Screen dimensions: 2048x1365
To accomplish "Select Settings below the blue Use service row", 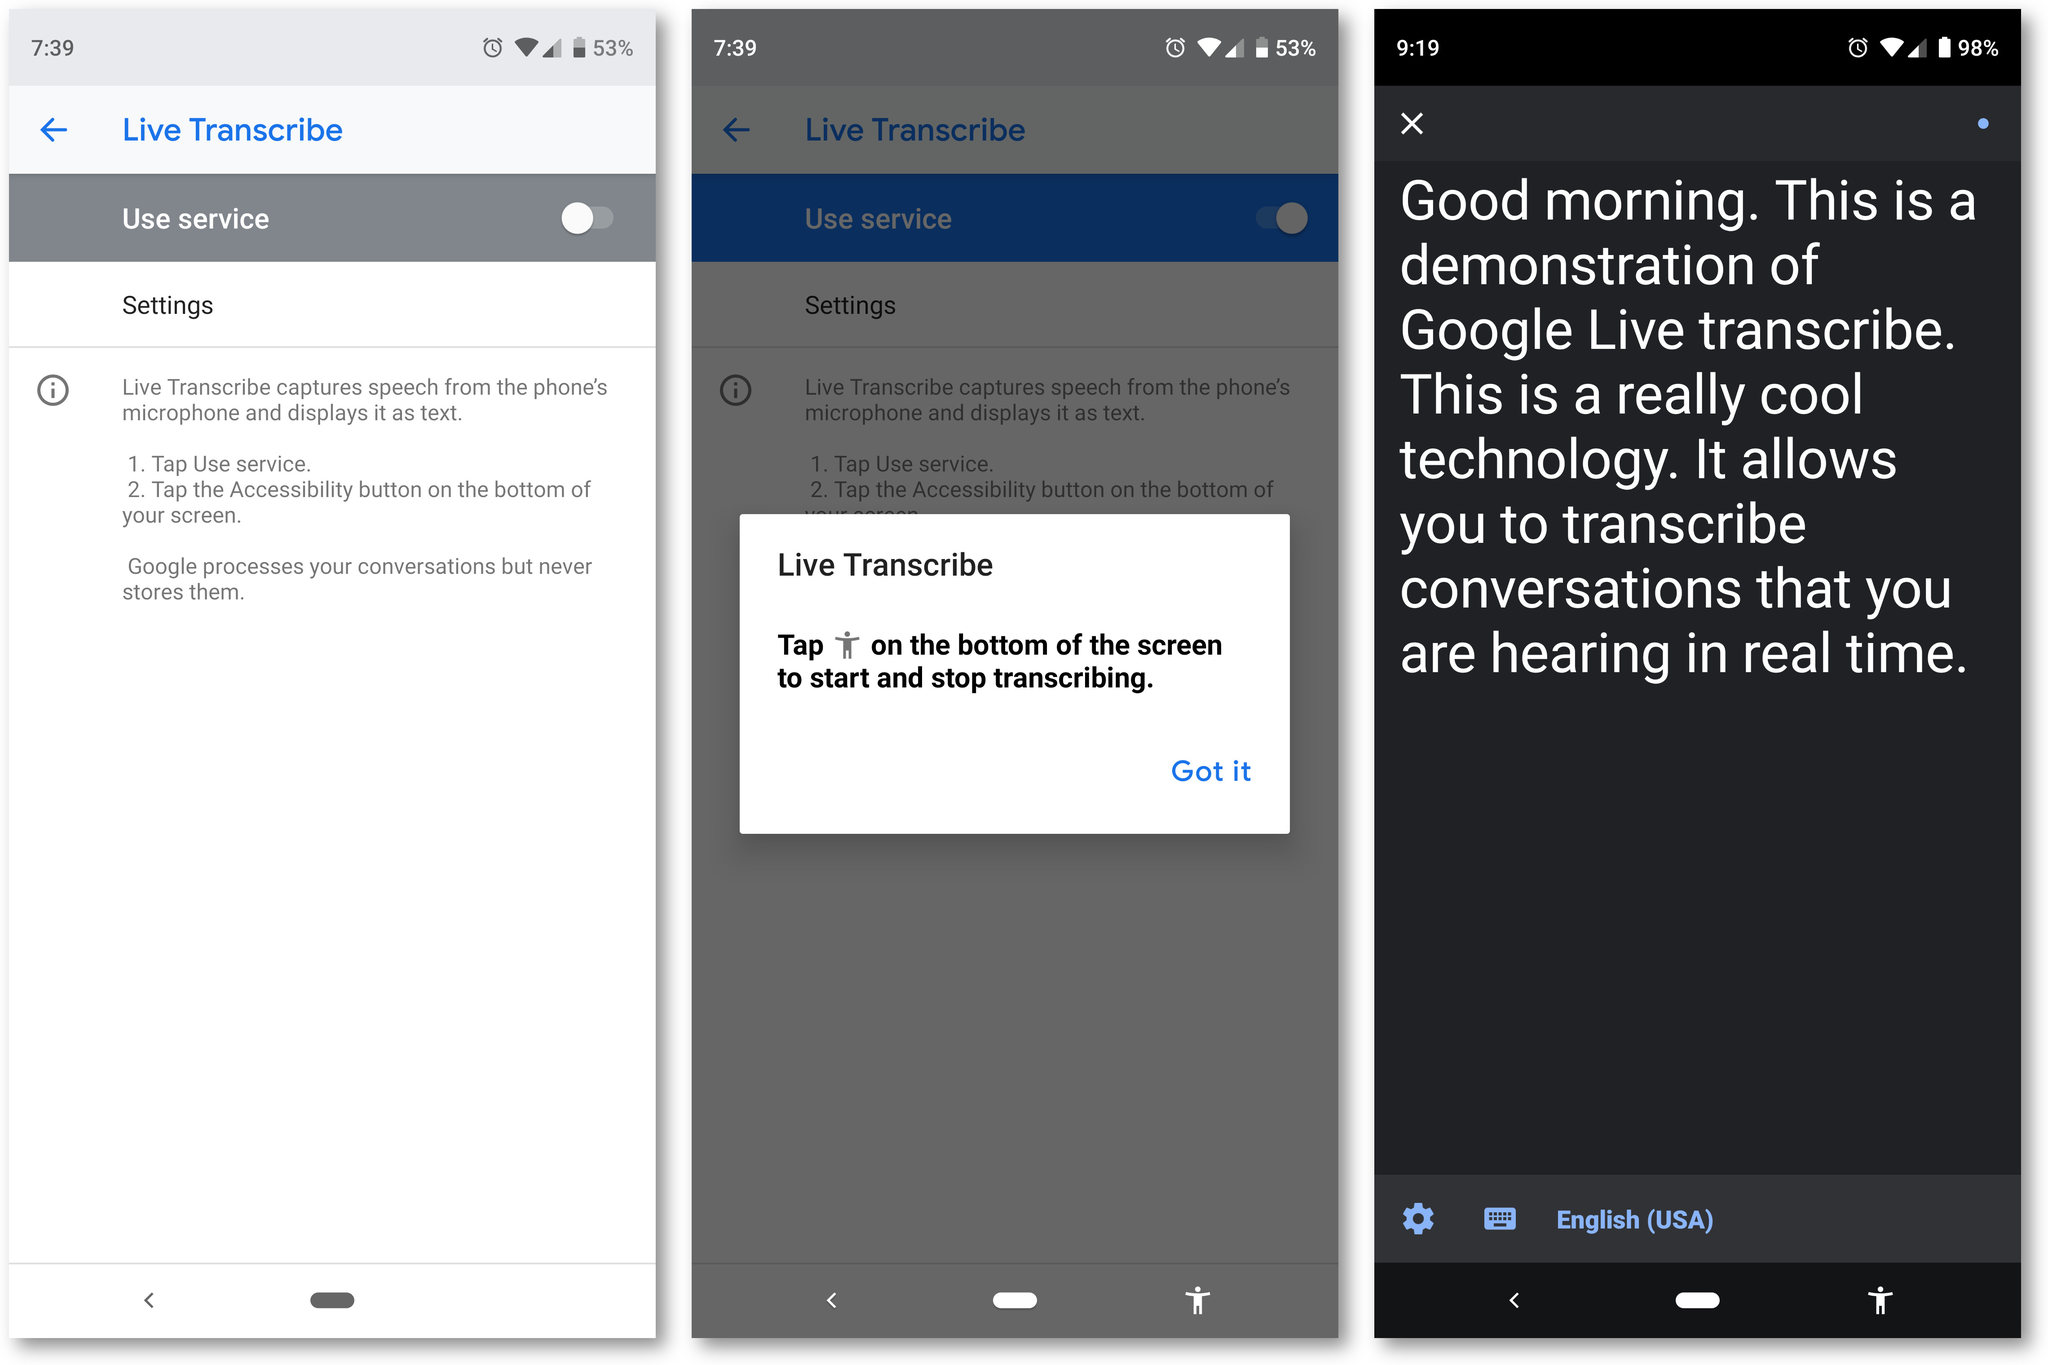I will (849, 305).
